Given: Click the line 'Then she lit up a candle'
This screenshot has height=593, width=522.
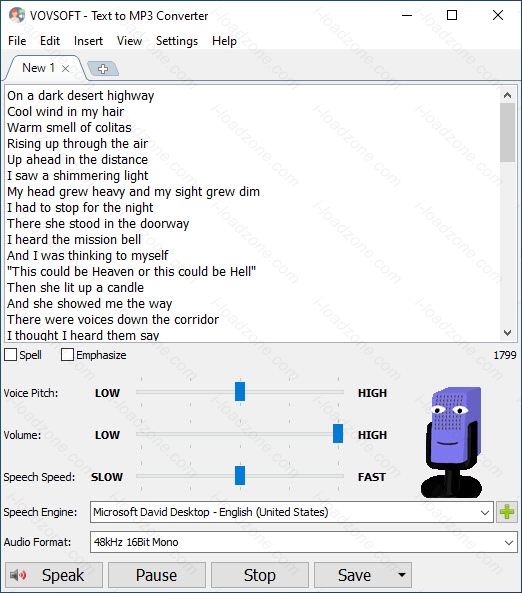Looking at the screenshot, I should tap(75, 287).
